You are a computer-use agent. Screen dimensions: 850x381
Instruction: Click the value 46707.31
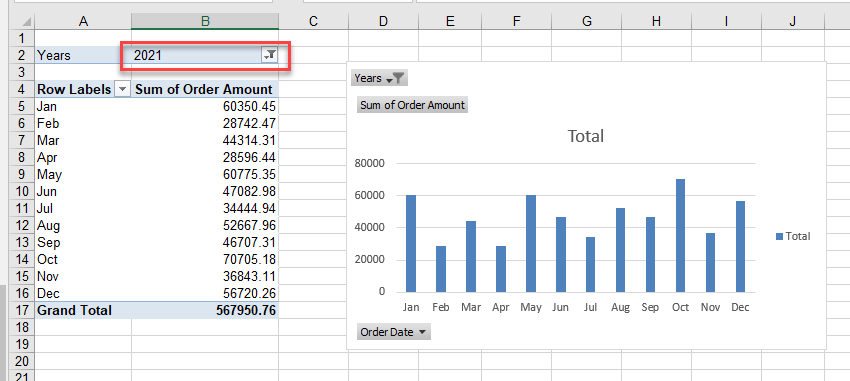pyautogui.click(x=249, y=242)
